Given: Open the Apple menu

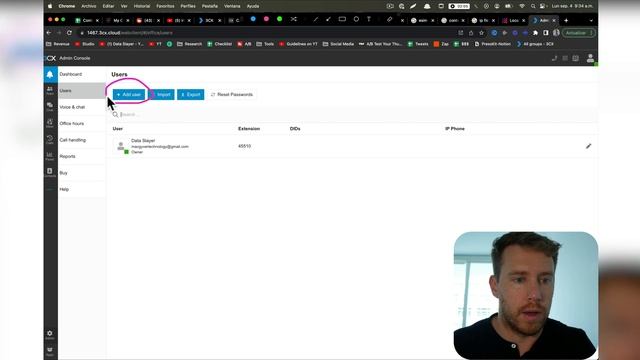Looking at the screenshot, I should point(50,6).
